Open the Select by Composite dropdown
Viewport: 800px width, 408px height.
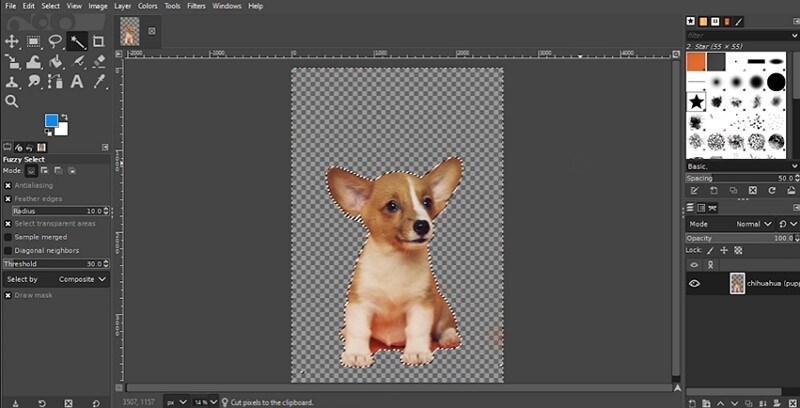(56, 279)
